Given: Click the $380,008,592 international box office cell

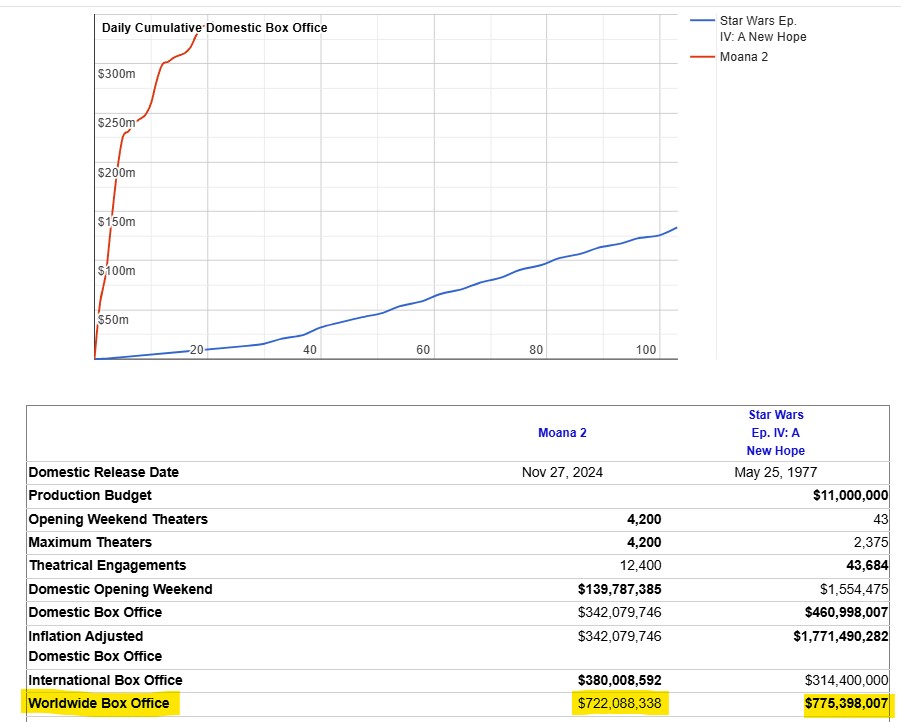Looking at the screenshot, I should 619,680.
